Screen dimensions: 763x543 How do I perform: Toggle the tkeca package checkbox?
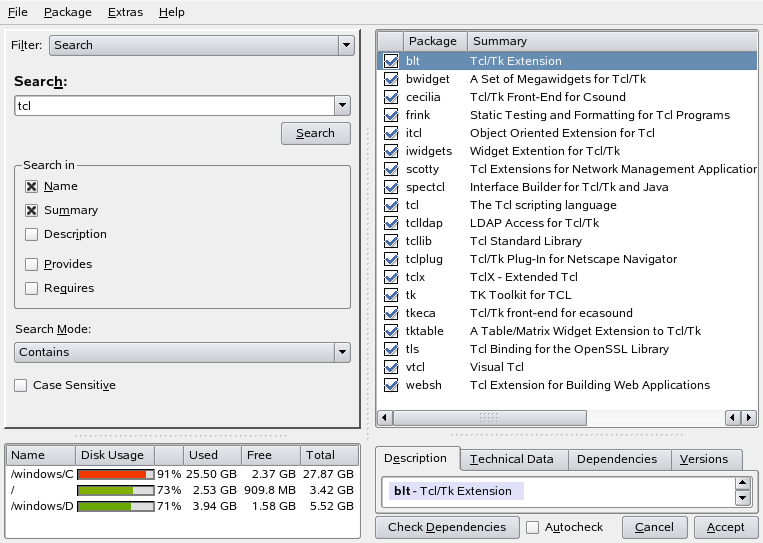pyautogui.click(x=391, y=313)
